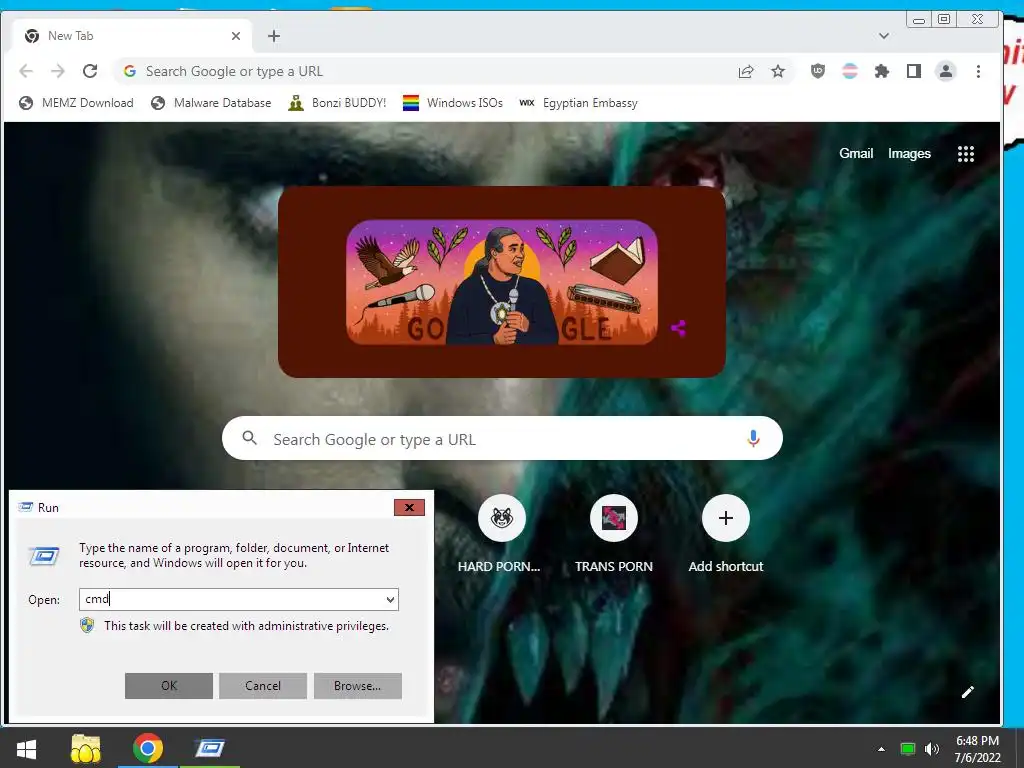
Task: Close the Run dialog with red X
Action: point(409,507)
